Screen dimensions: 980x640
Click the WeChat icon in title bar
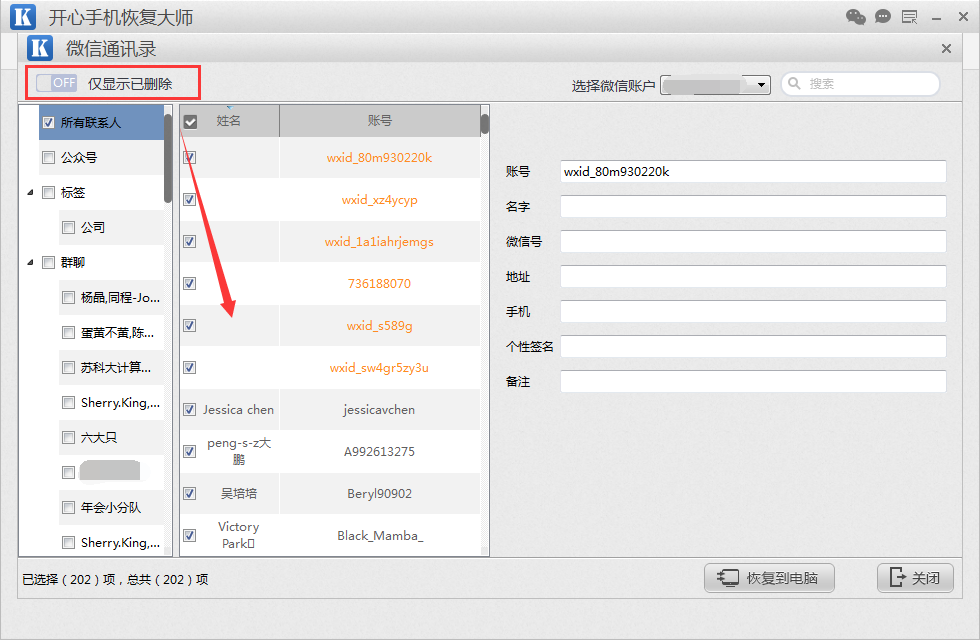pyautogui.click(x=856, y=17)
